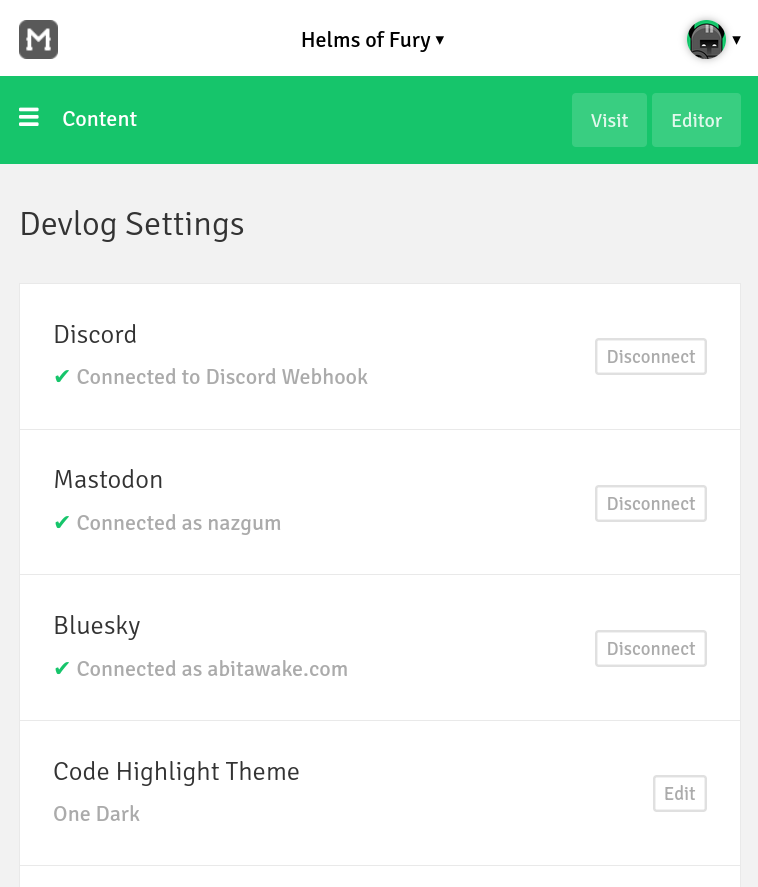
Task: Click the checkmark next to abitawake.com
Action: pyautogui.click(x=62, y=668)
